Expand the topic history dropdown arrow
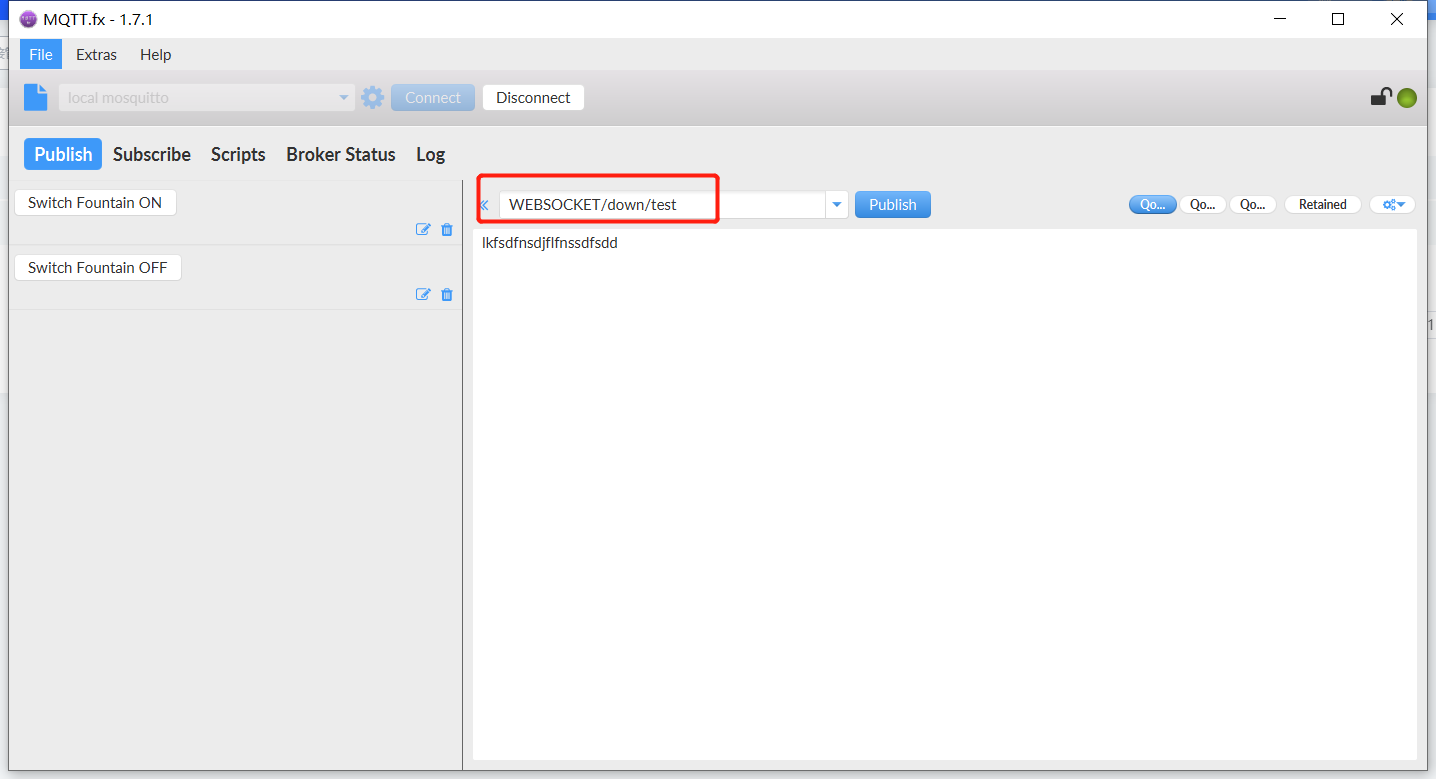The width and height of the screenshot is (1436, 779). coord(837,205)
